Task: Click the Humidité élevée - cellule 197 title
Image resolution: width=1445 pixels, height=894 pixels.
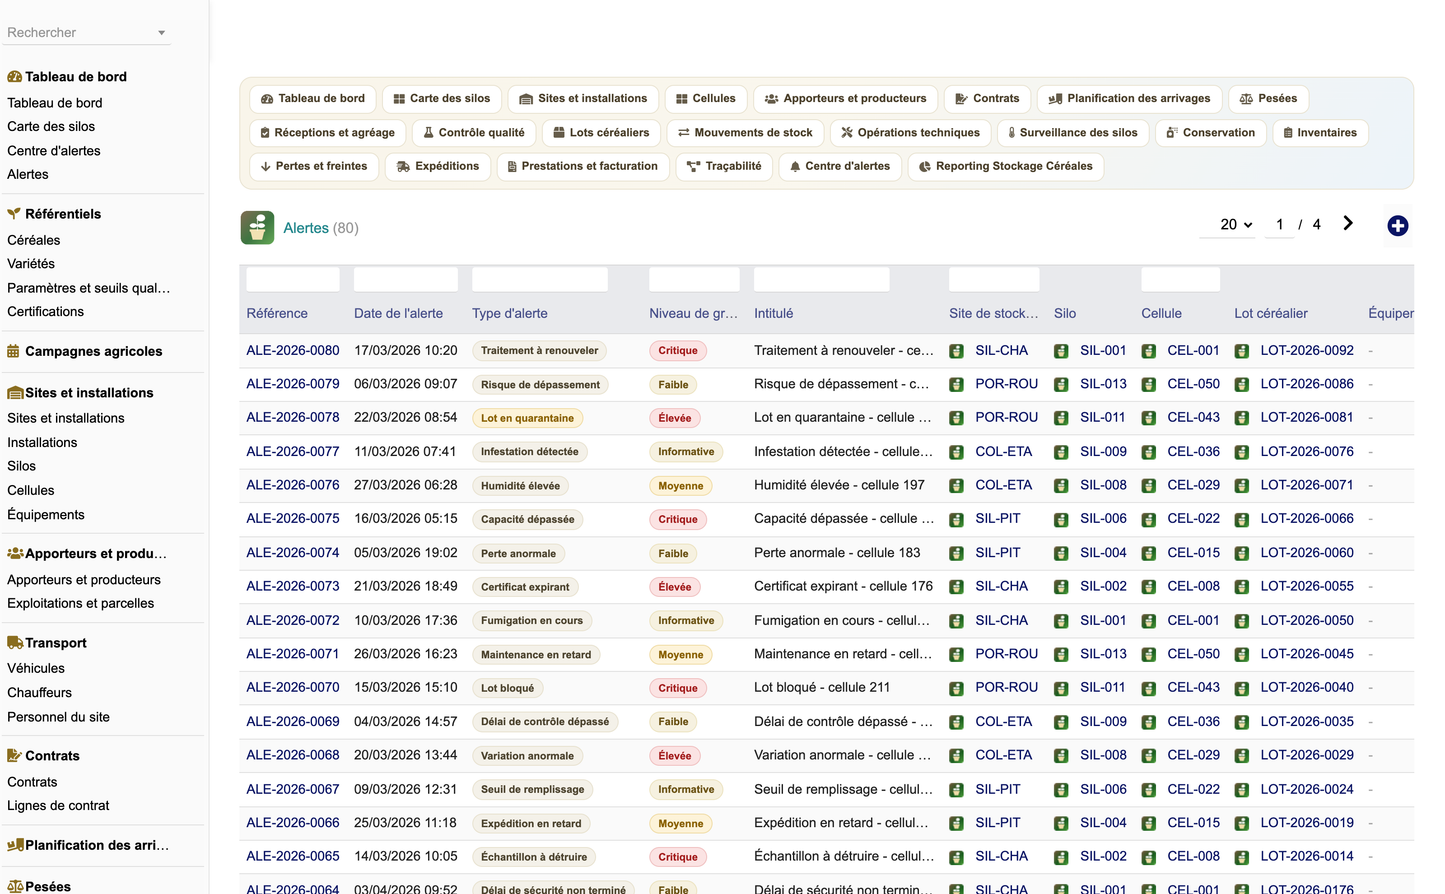Action: click(839, 486)
